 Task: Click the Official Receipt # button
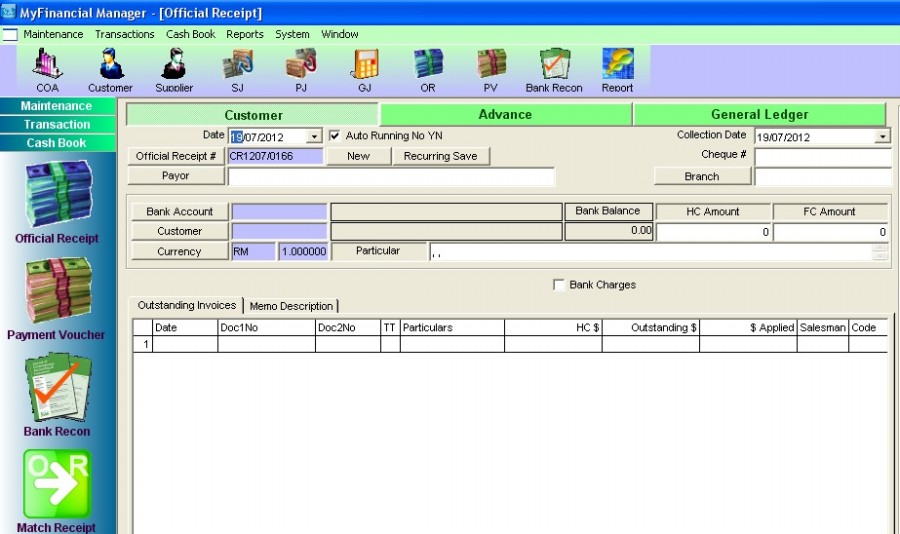176,156
